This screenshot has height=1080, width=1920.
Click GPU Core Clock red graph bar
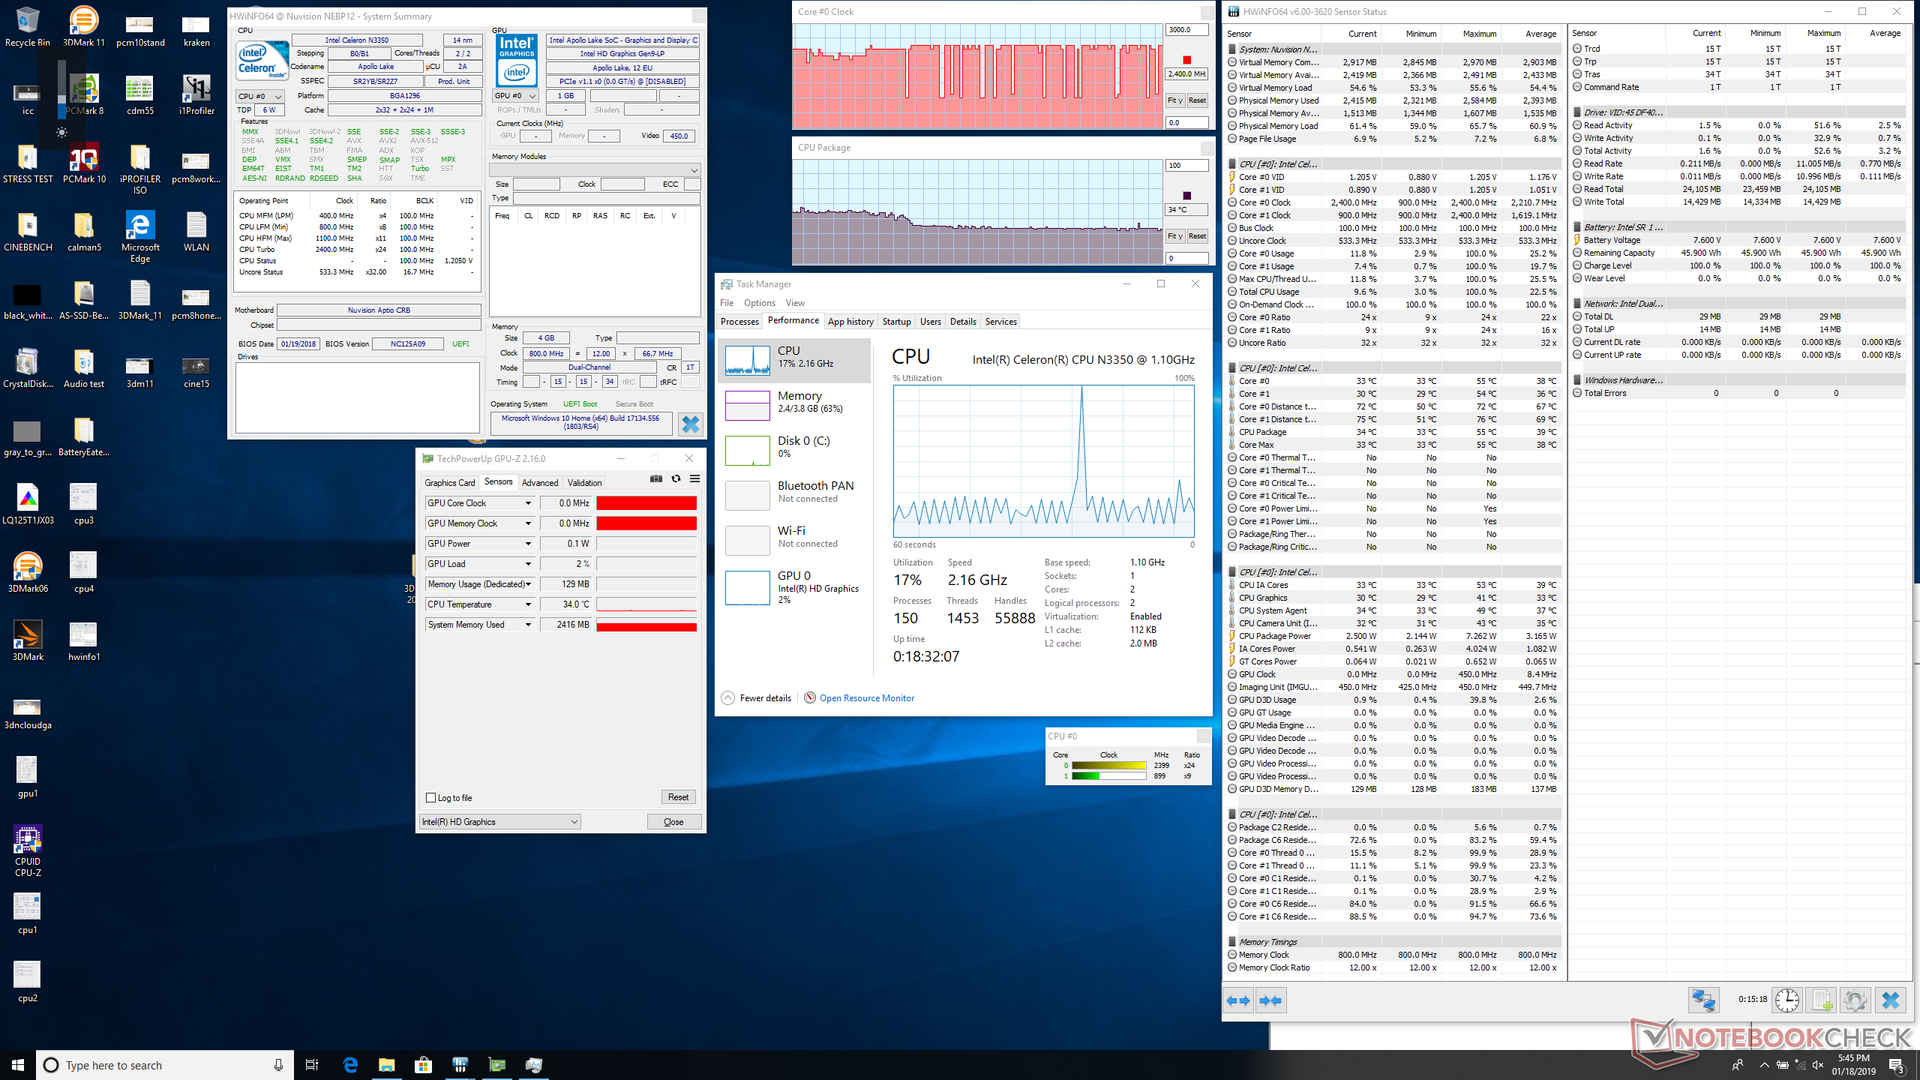coord(647,503)
